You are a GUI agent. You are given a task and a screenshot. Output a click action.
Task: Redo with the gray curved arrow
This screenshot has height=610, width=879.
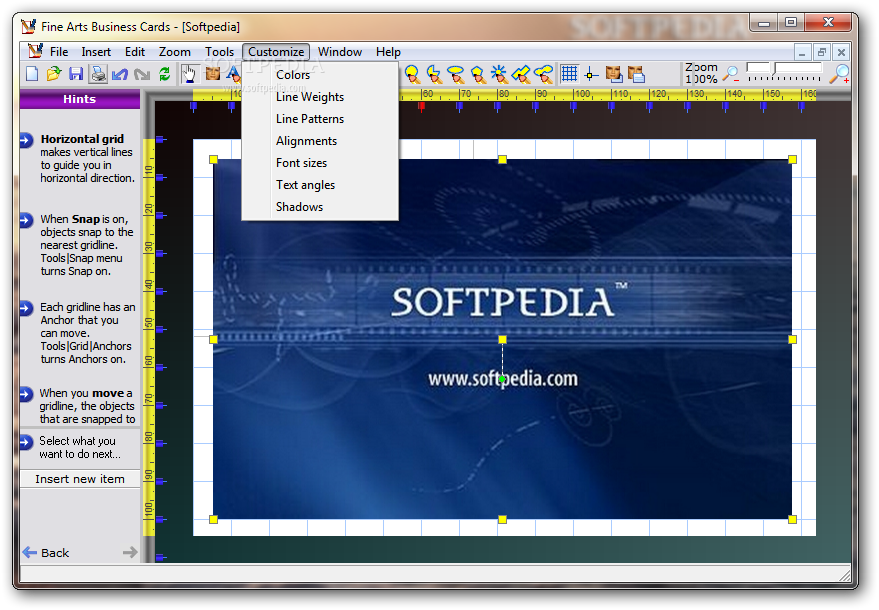[x=142, y=73]
